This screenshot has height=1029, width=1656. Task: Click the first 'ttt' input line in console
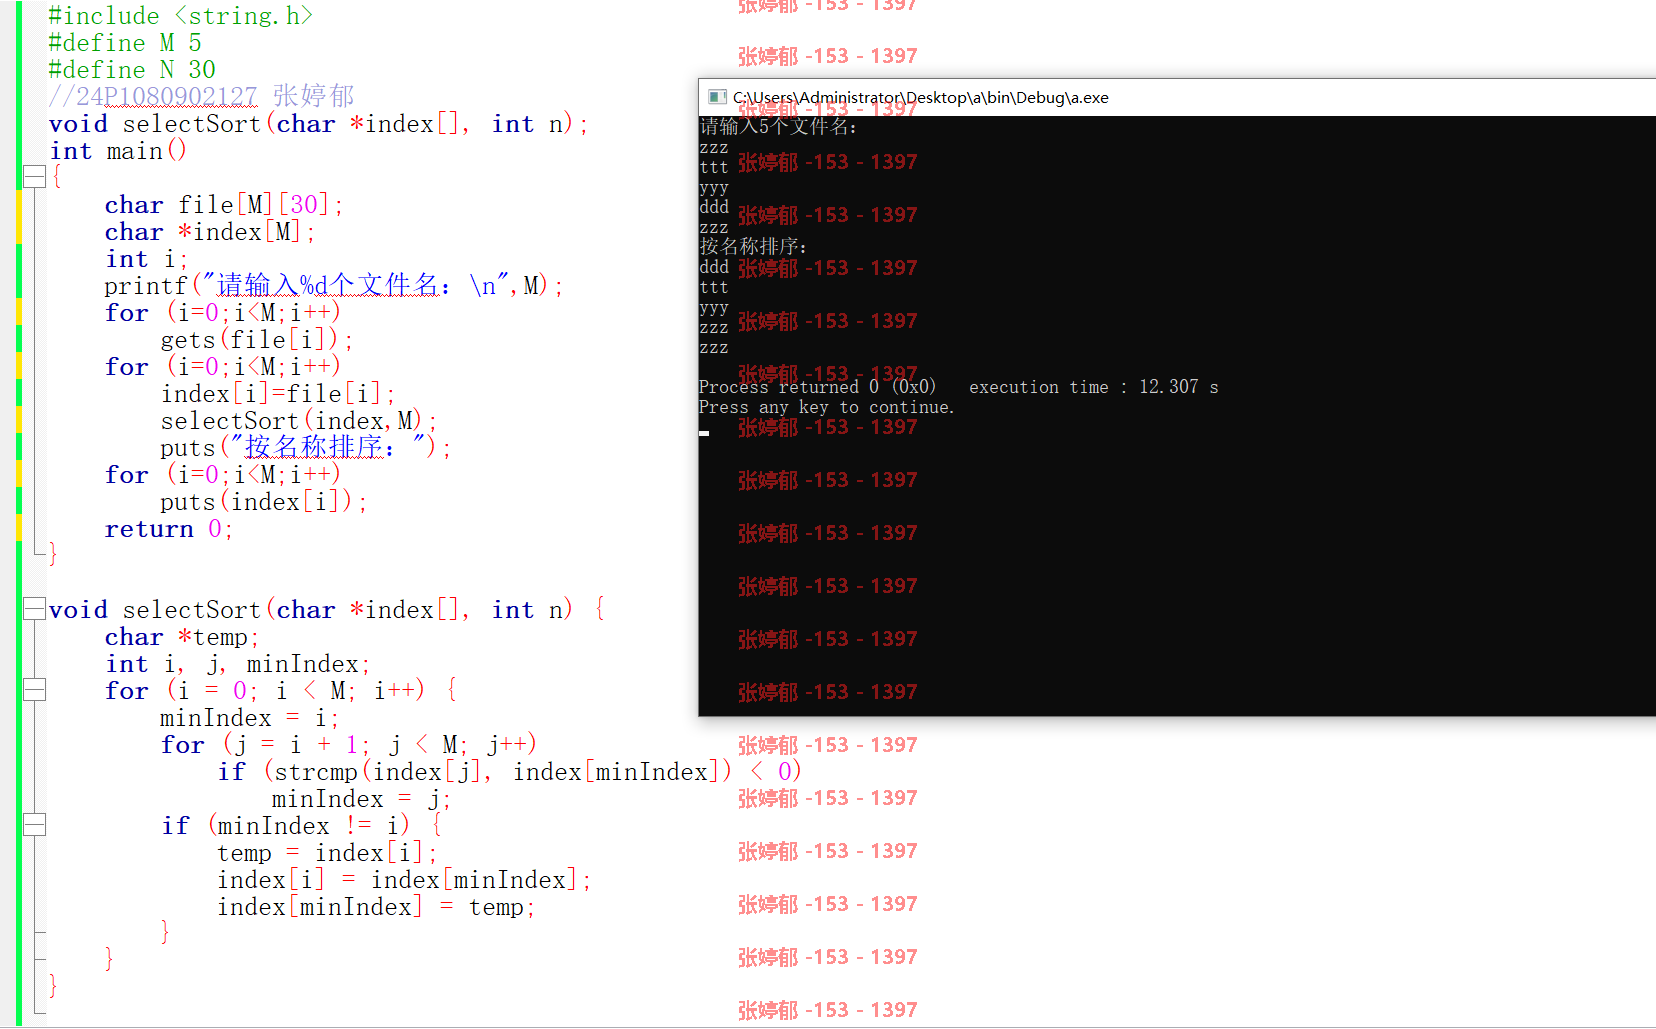coord(714,167)
